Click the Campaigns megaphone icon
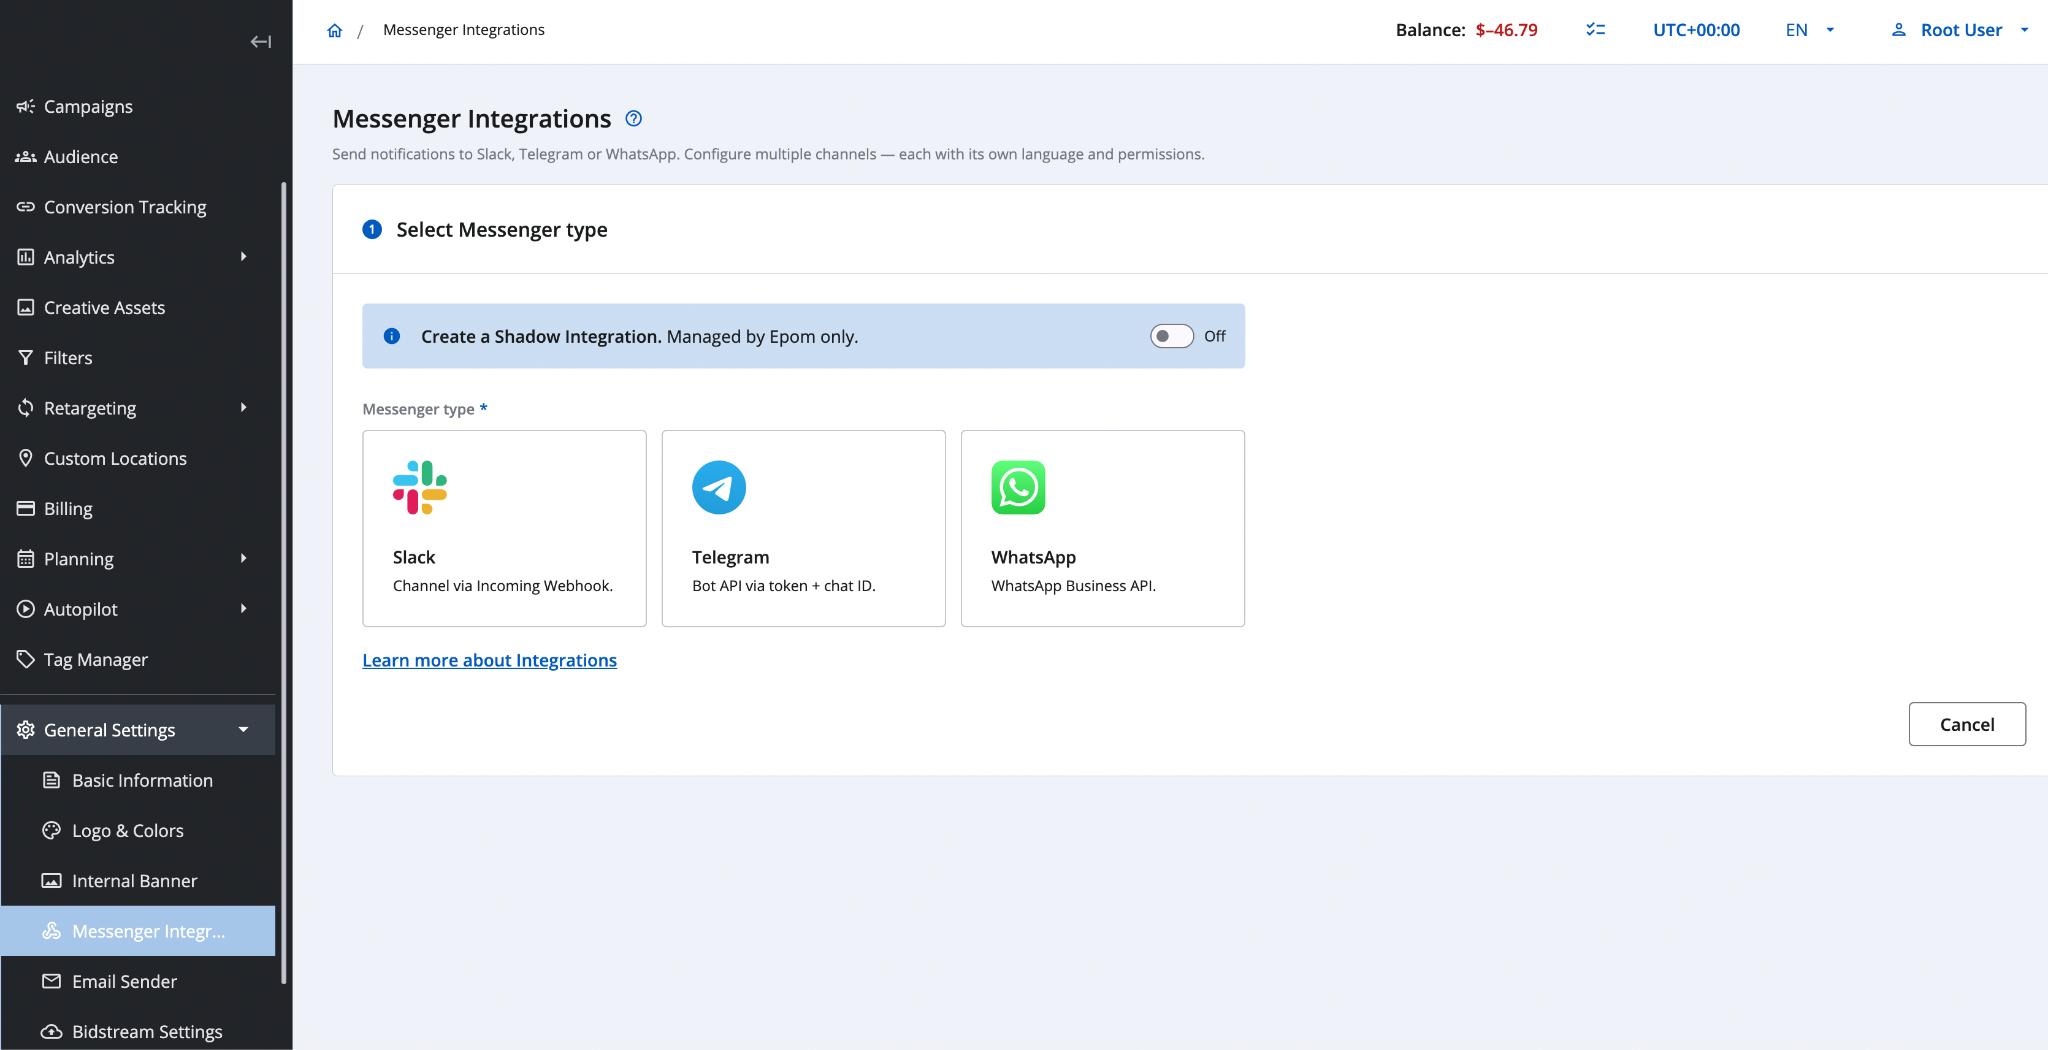Image resolution: width=2048 pixels, height=1050 pixels. (26, 106)
